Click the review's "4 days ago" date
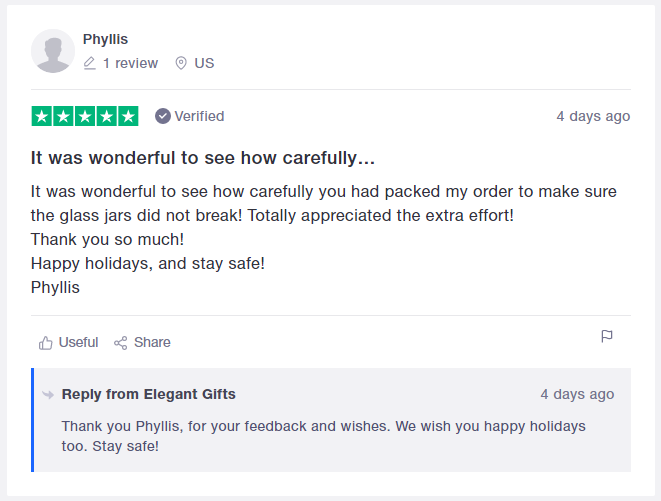661x501 pixels. tap(593, 116)
